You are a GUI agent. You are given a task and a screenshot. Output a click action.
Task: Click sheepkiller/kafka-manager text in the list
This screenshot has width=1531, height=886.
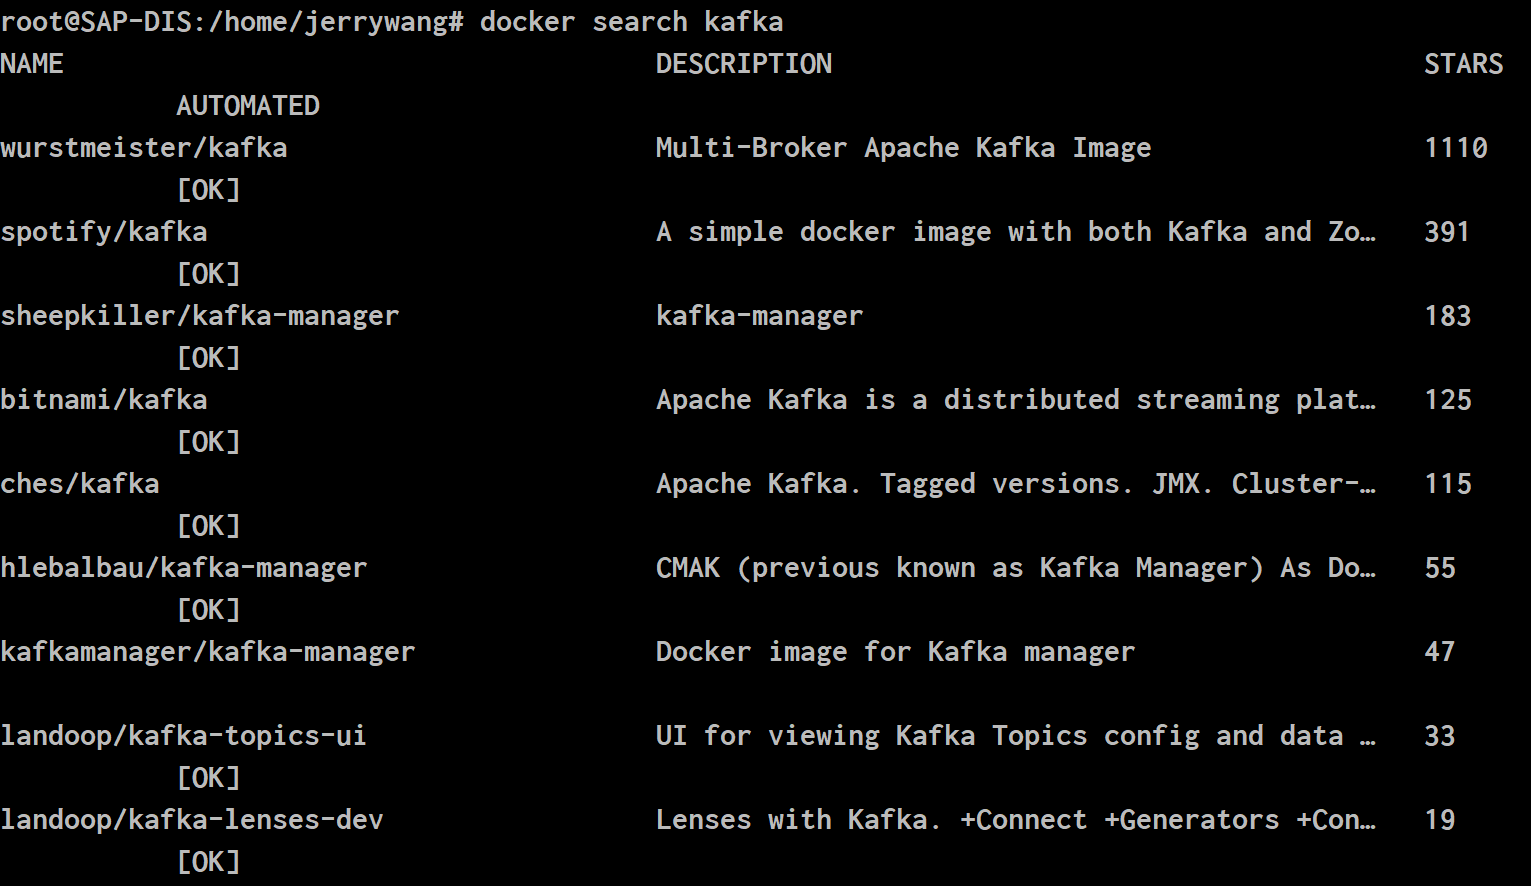point(200,316)
